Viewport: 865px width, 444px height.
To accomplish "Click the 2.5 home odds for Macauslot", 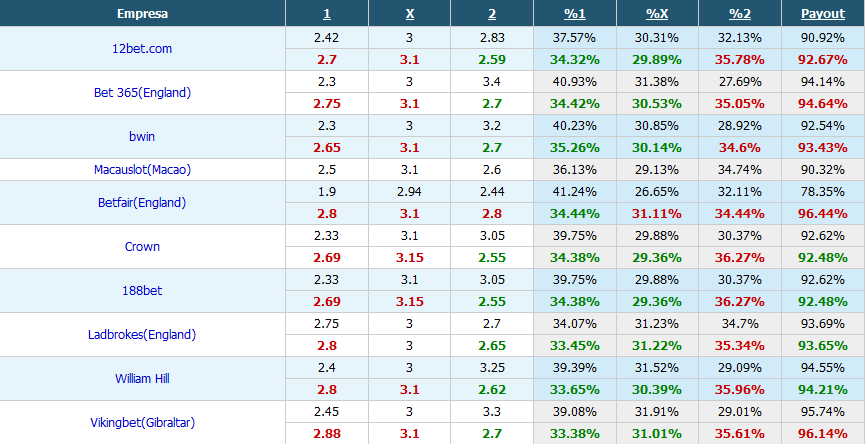I will point(327,170).
